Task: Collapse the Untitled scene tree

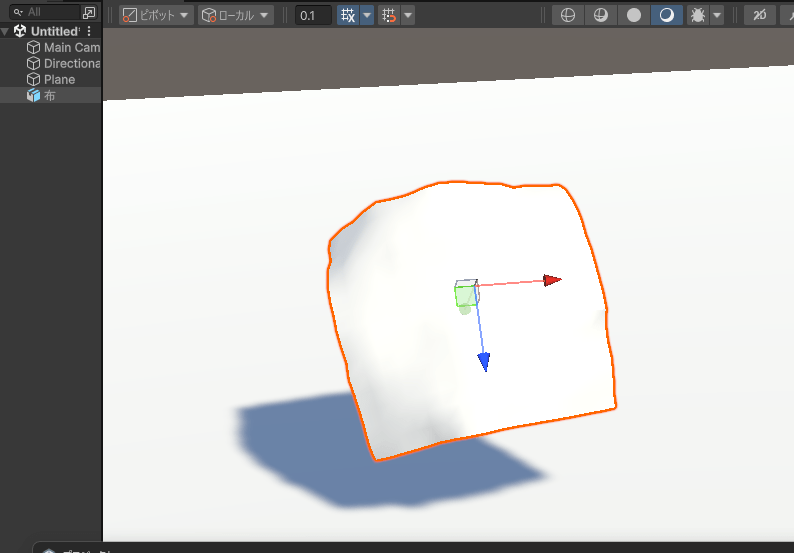Action: tap(7, 31)
